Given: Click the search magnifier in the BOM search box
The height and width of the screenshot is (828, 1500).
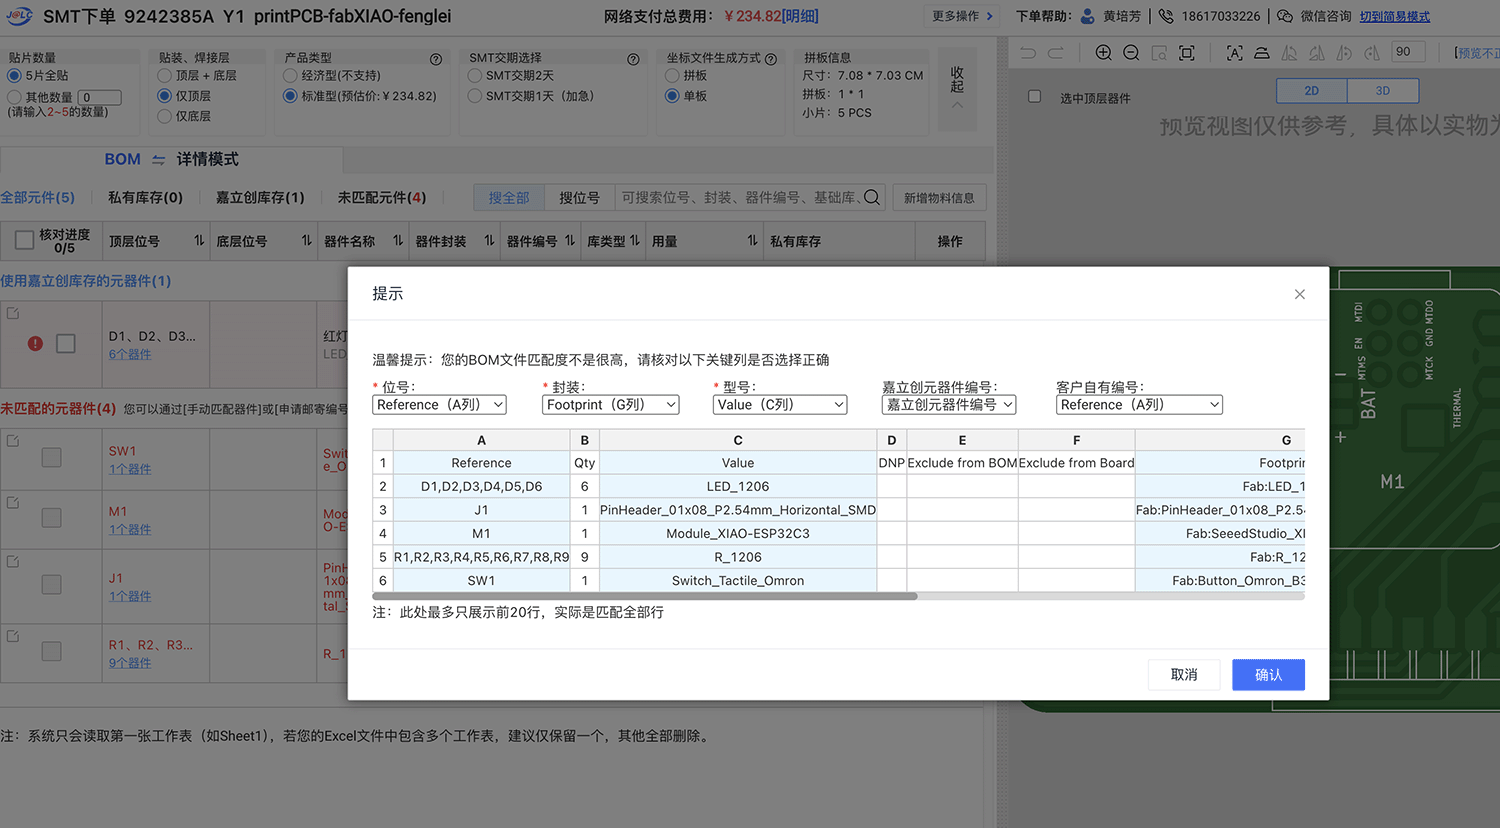Looking at the screenshot, I should 872,197.
